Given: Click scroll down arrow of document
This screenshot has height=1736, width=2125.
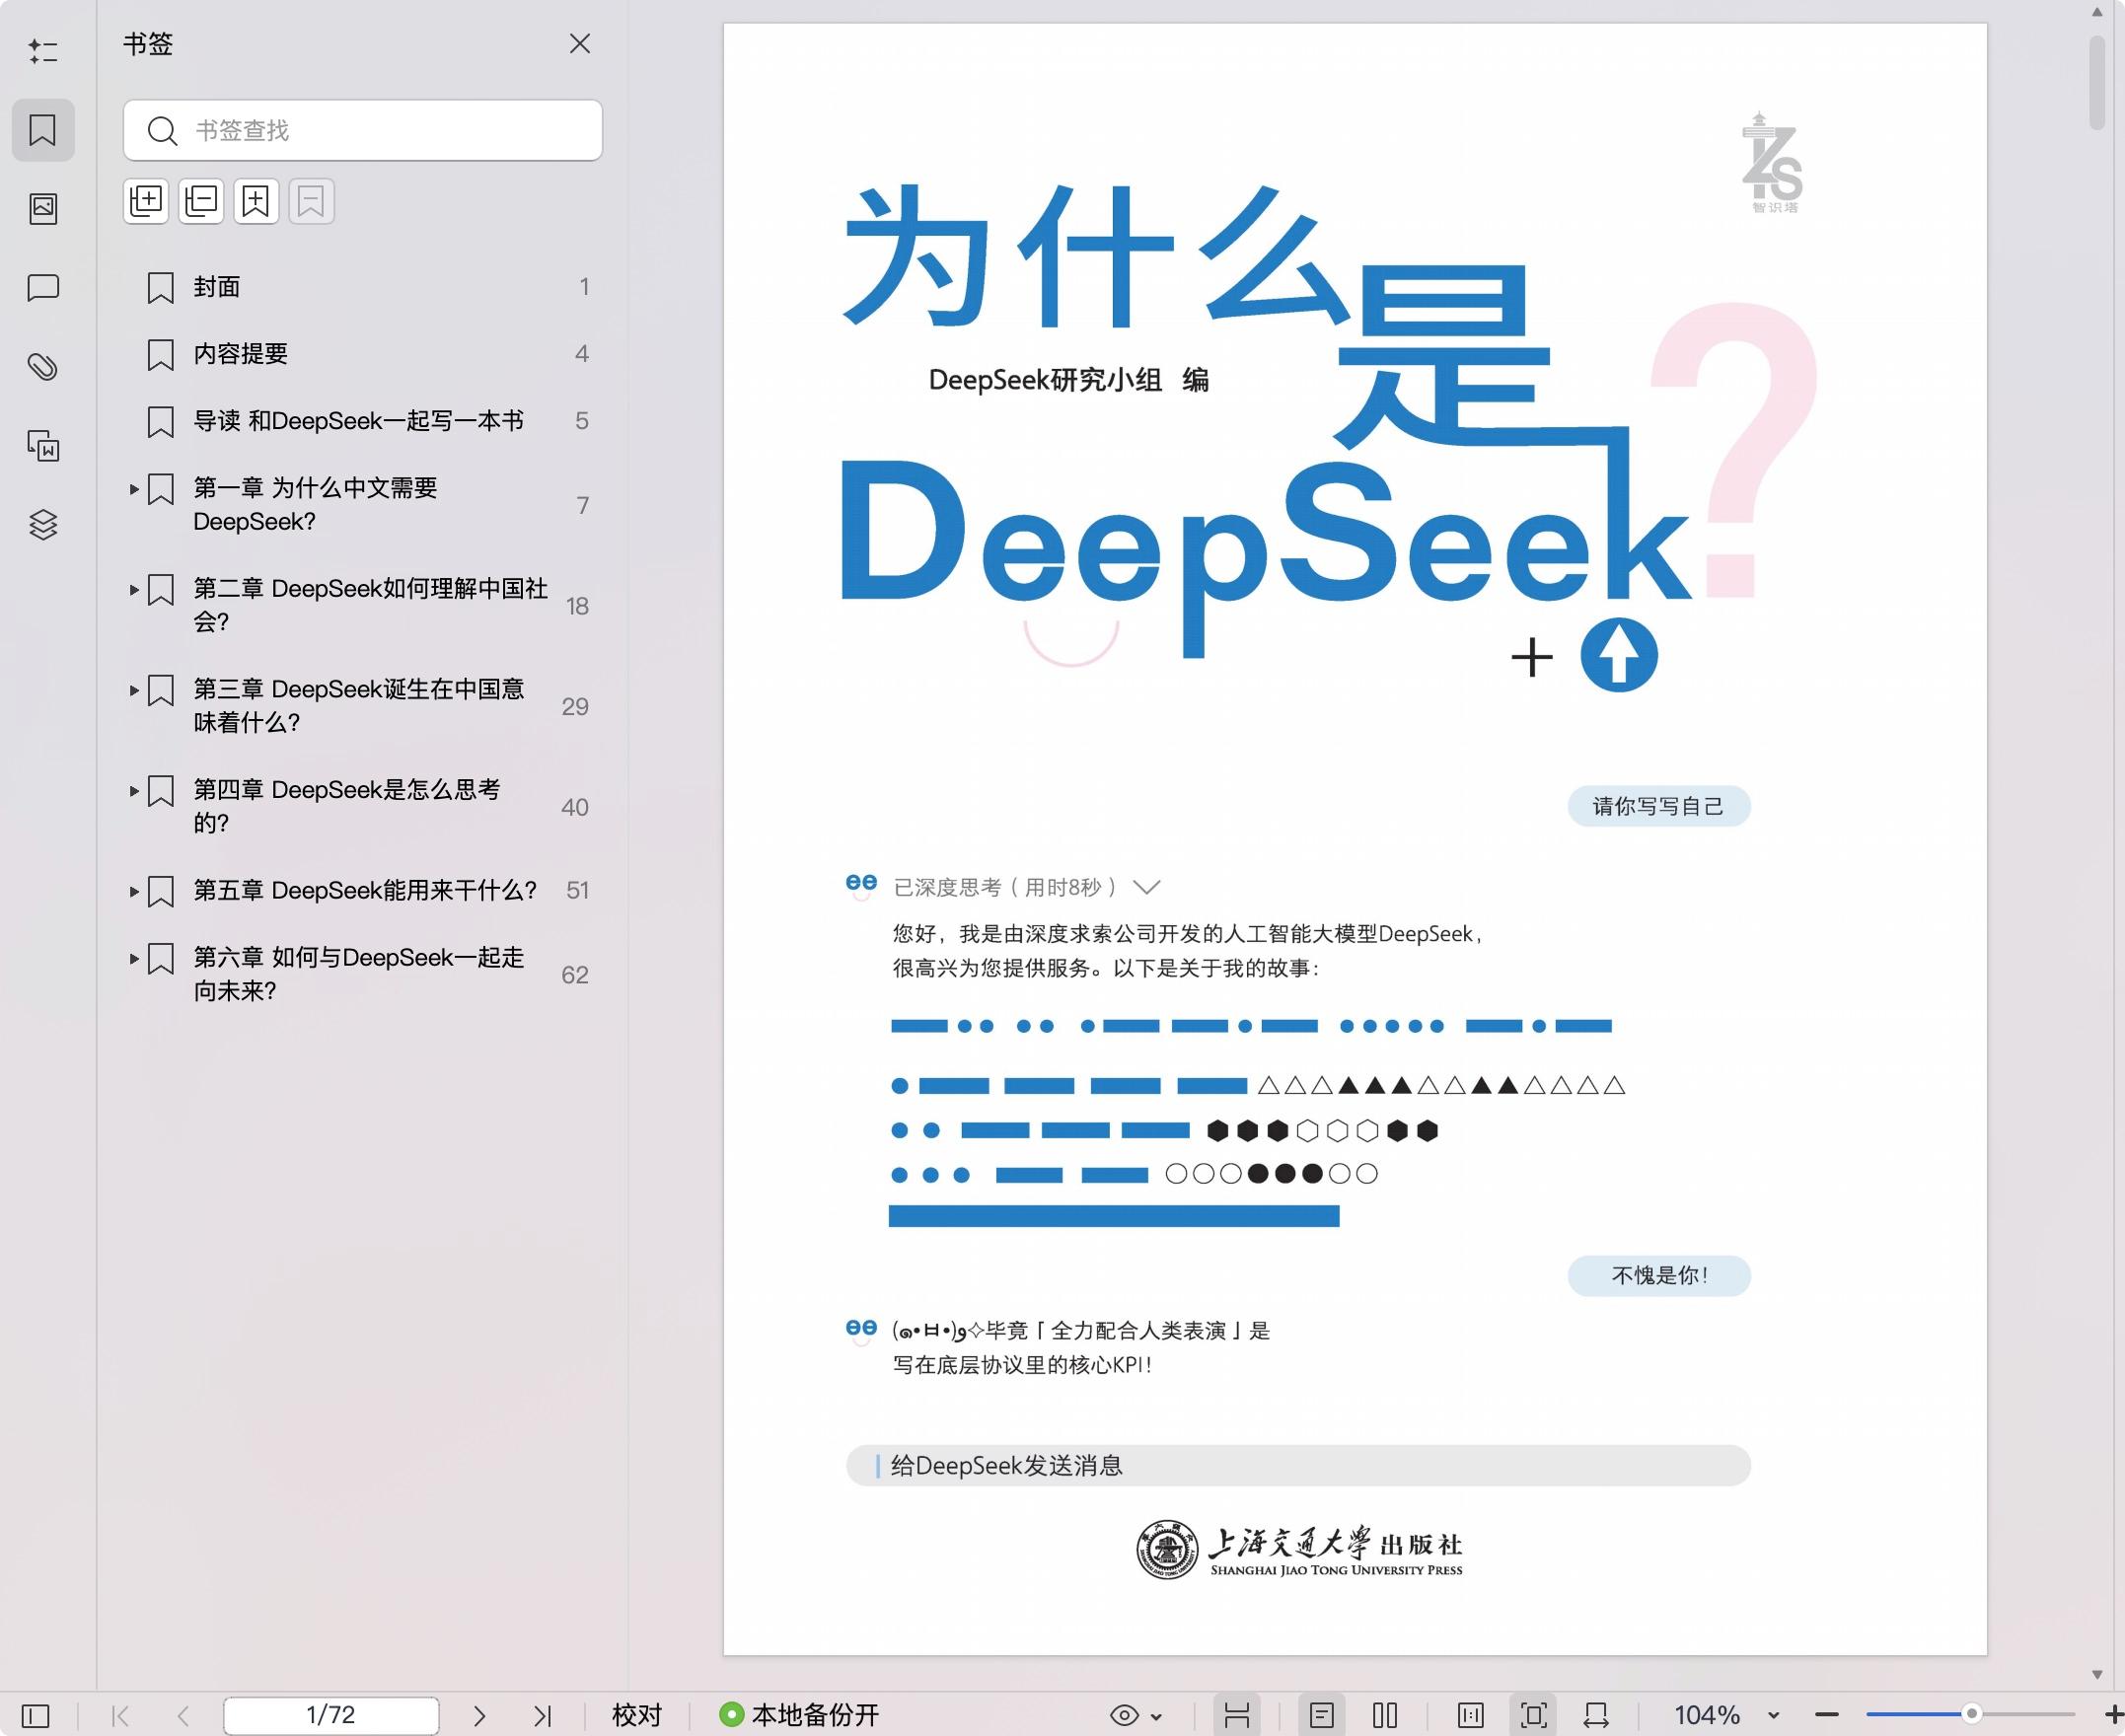Looking at the screenshot, I should coord(2097,1674).
